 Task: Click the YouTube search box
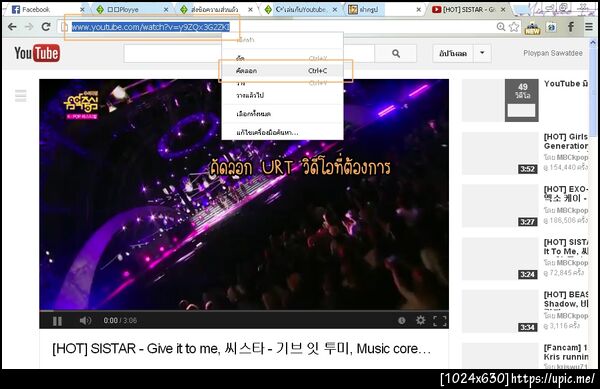tap(249, 54)
